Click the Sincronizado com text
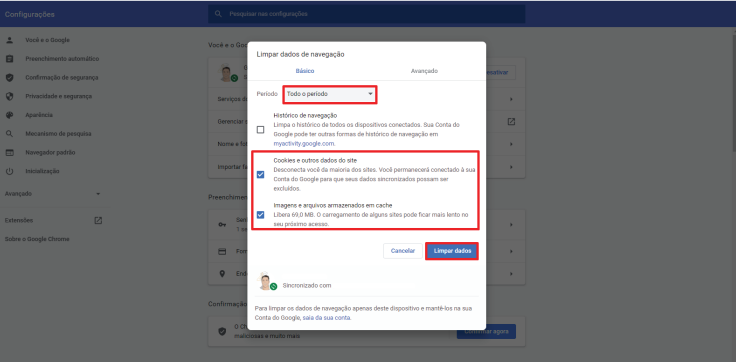Screen dimensions: 736x362 pos(307,285)
